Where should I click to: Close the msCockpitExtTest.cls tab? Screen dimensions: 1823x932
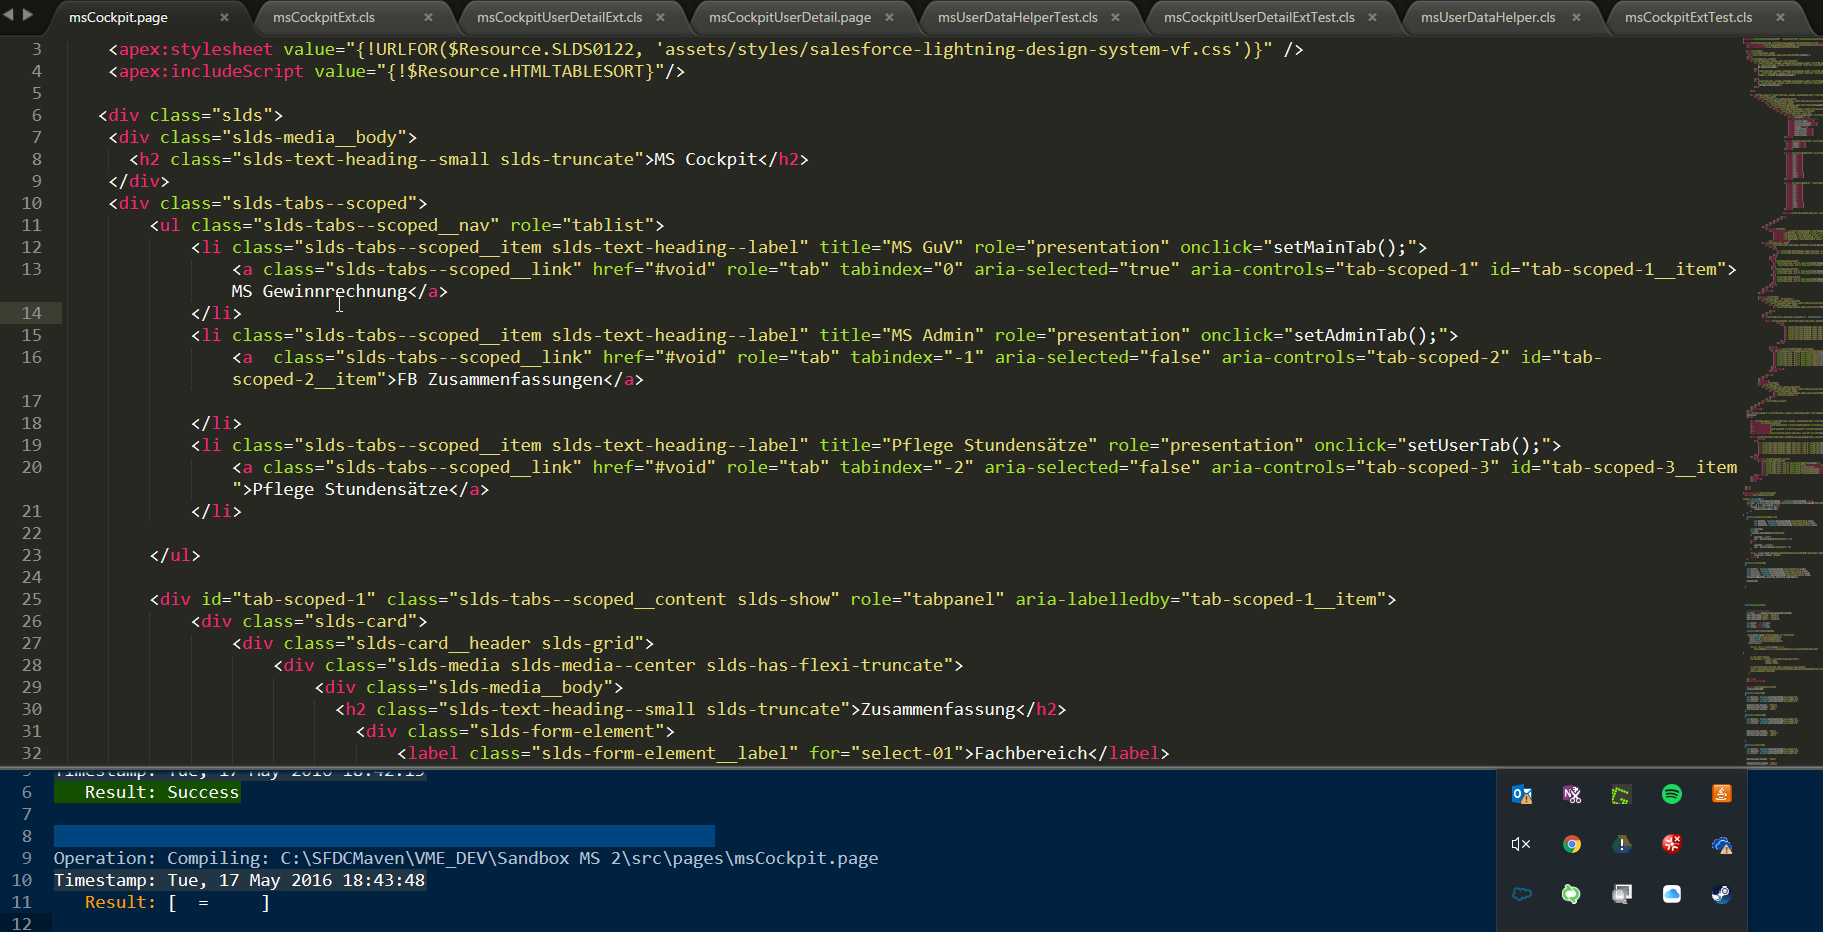click(x=1780, y=17)
